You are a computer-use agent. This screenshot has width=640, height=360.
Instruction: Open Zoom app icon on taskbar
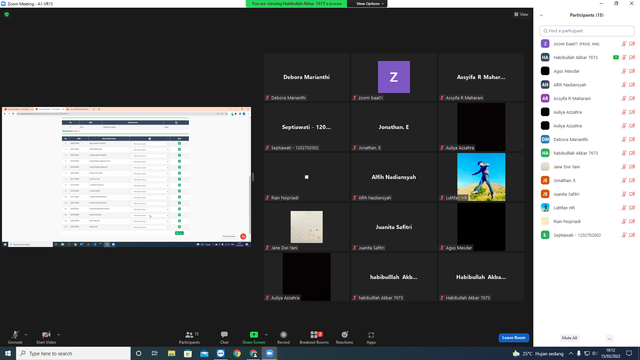coord(270,353)
